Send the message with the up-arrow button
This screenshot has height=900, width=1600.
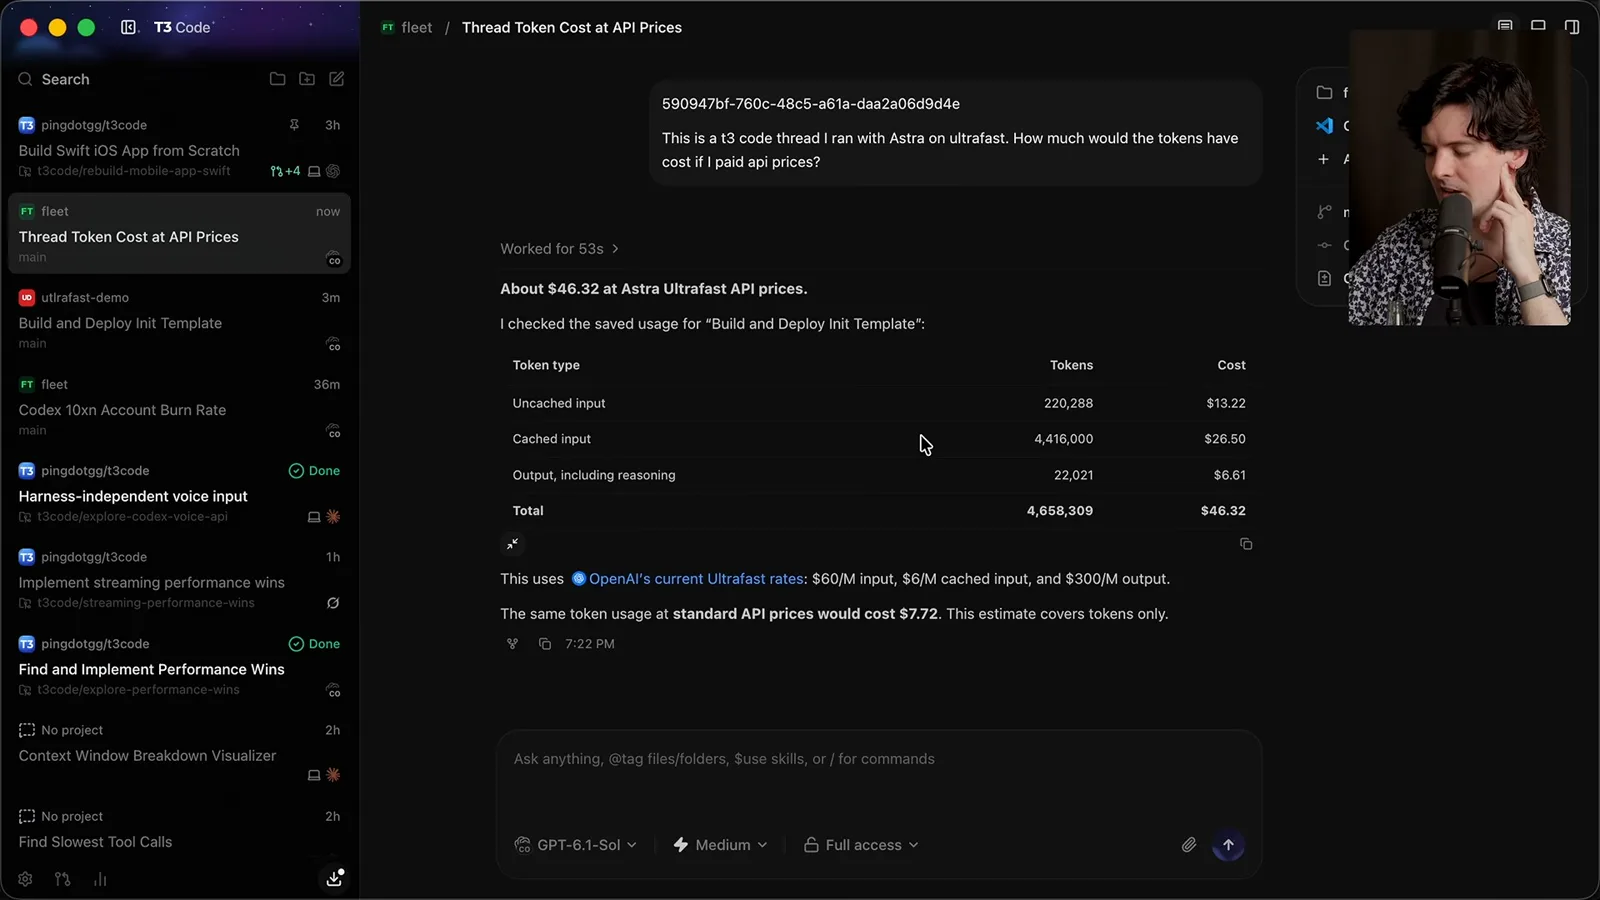pos(1228,845)
